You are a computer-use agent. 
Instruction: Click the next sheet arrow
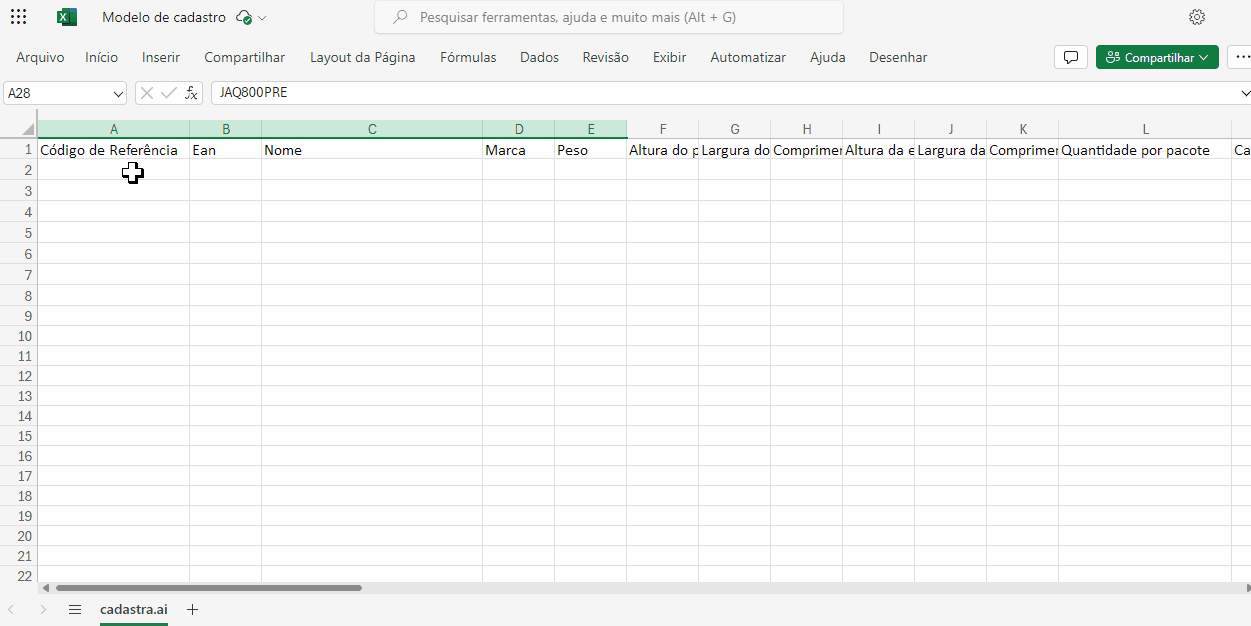click(43, 609)
